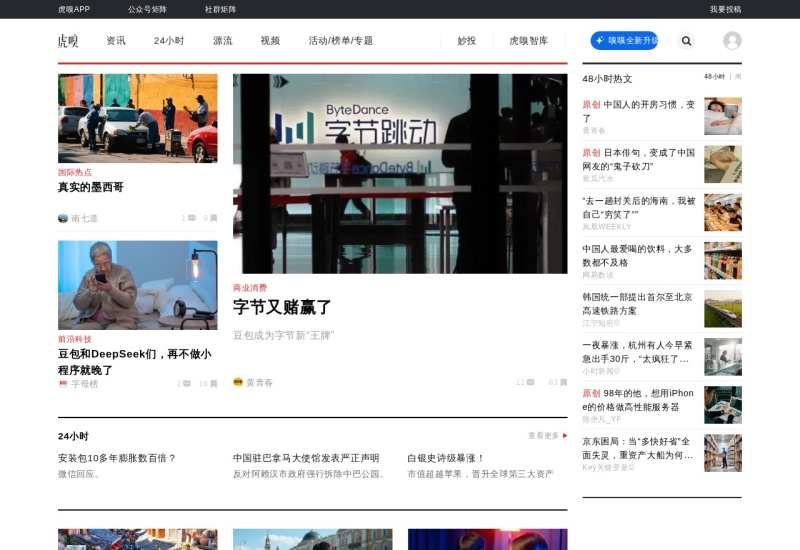Open hot article 京东困局
This screenshot has height=550, width=800.
(x=638, y=448)
